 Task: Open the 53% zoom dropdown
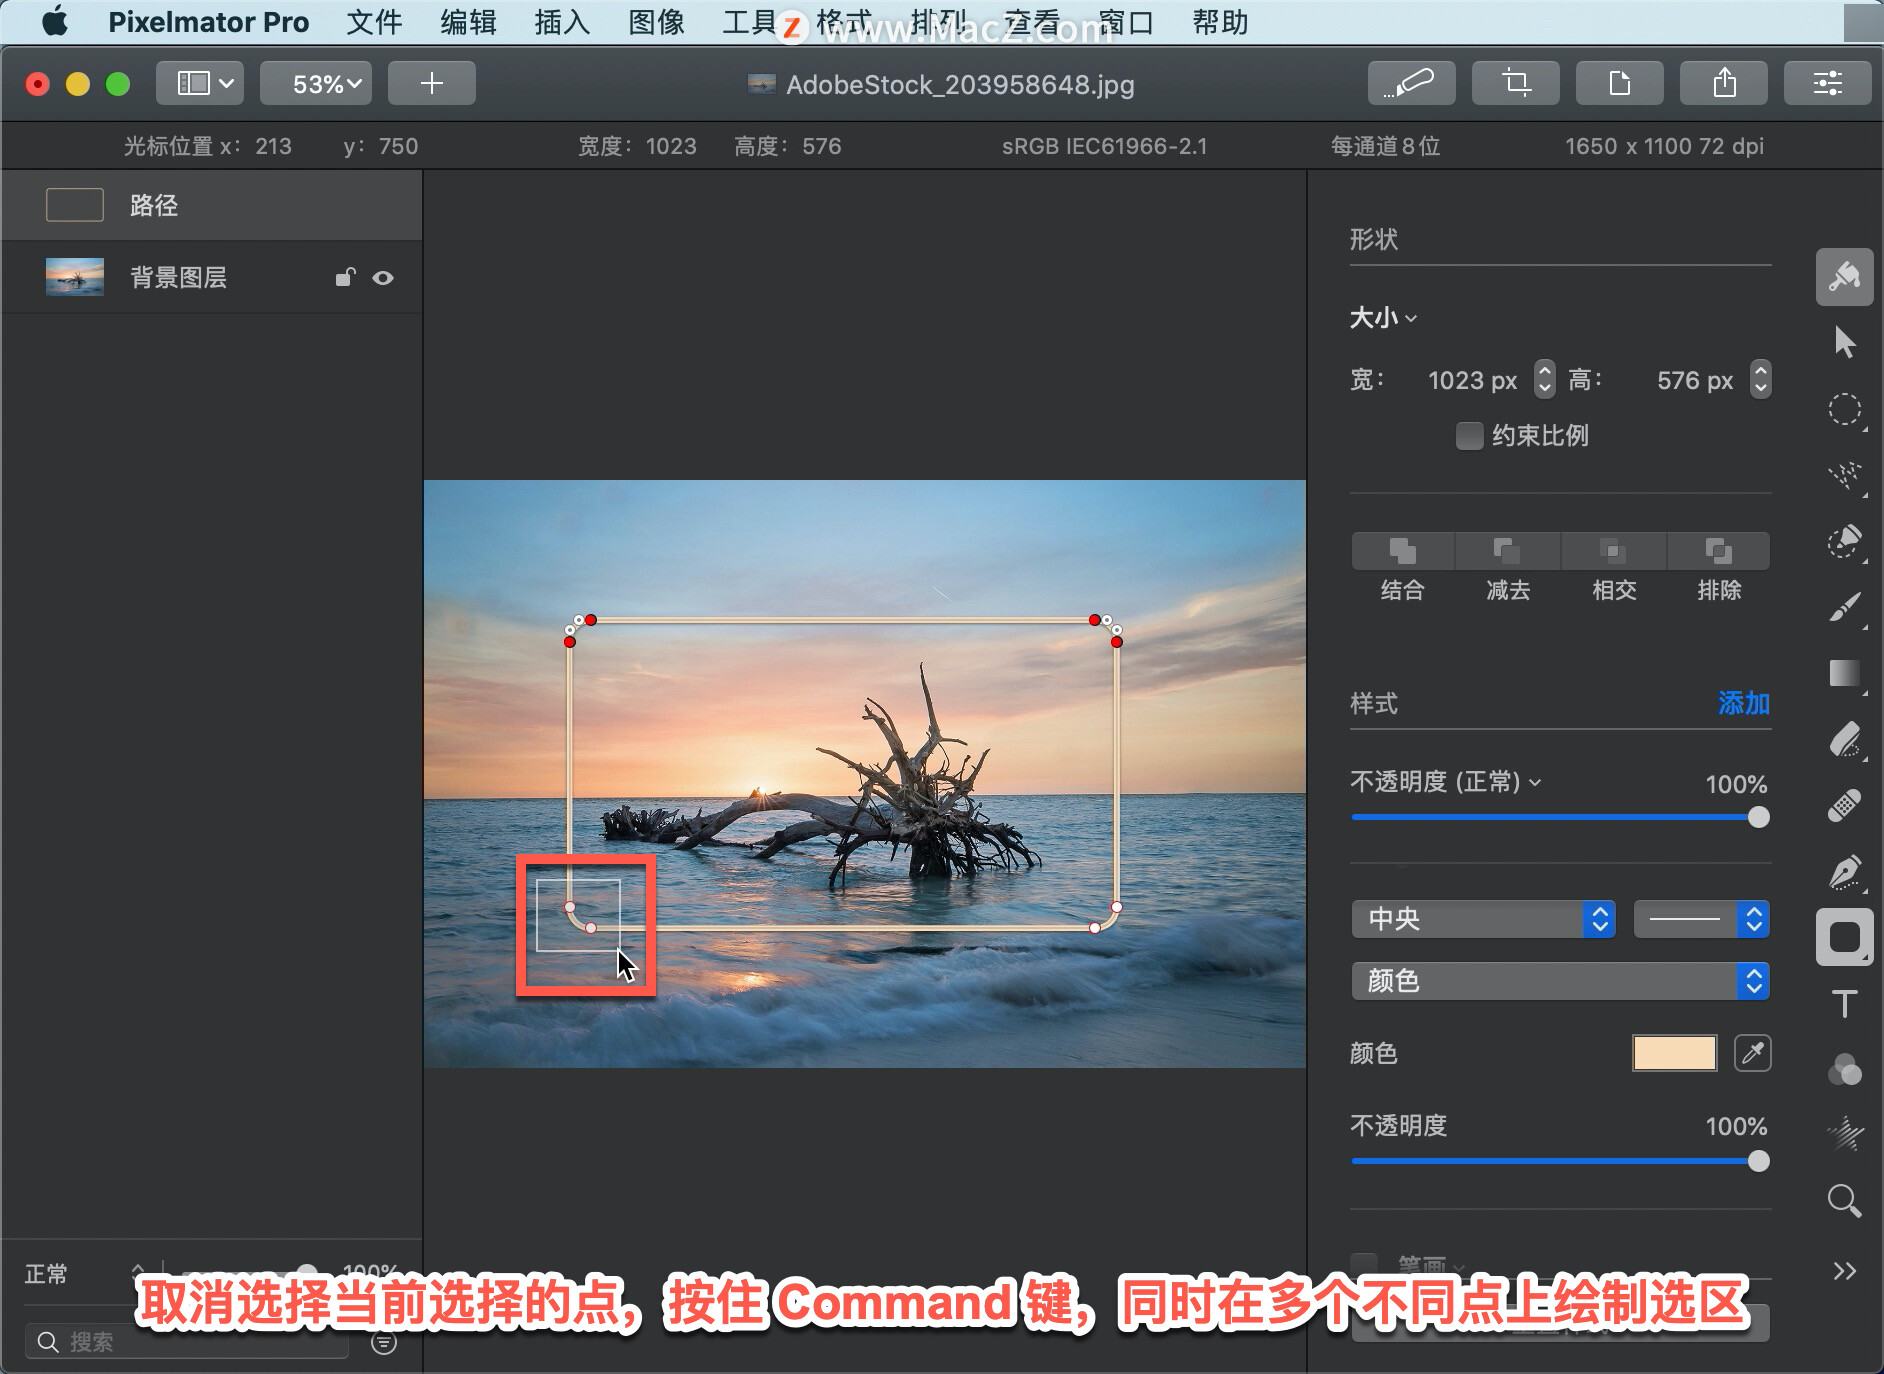315,83
